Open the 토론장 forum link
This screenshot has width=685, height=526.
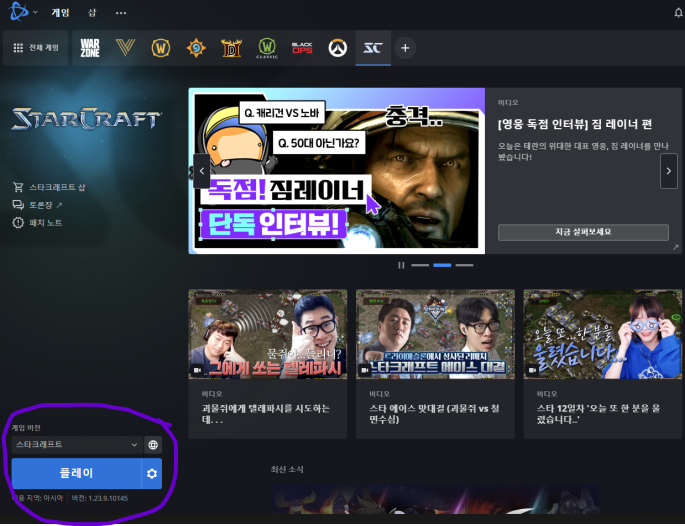38,205
